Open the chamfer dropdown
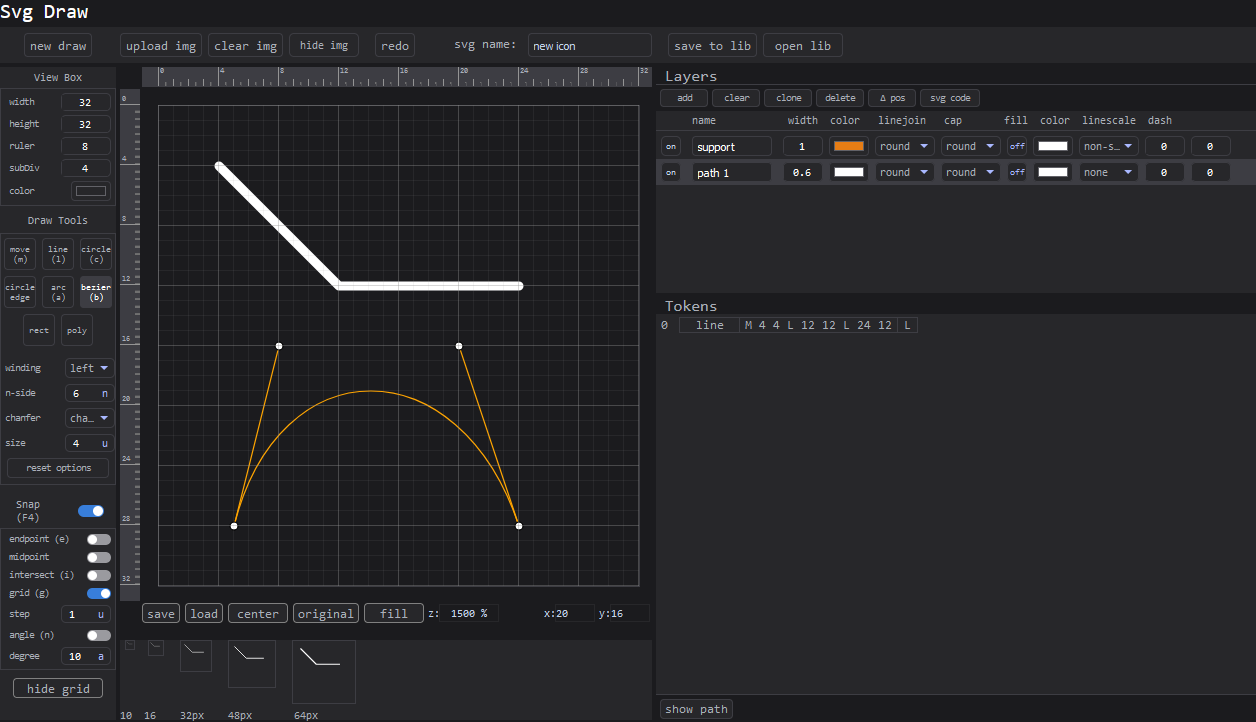The height and width of the screenshot is (722, 1256). click(90, 418)
